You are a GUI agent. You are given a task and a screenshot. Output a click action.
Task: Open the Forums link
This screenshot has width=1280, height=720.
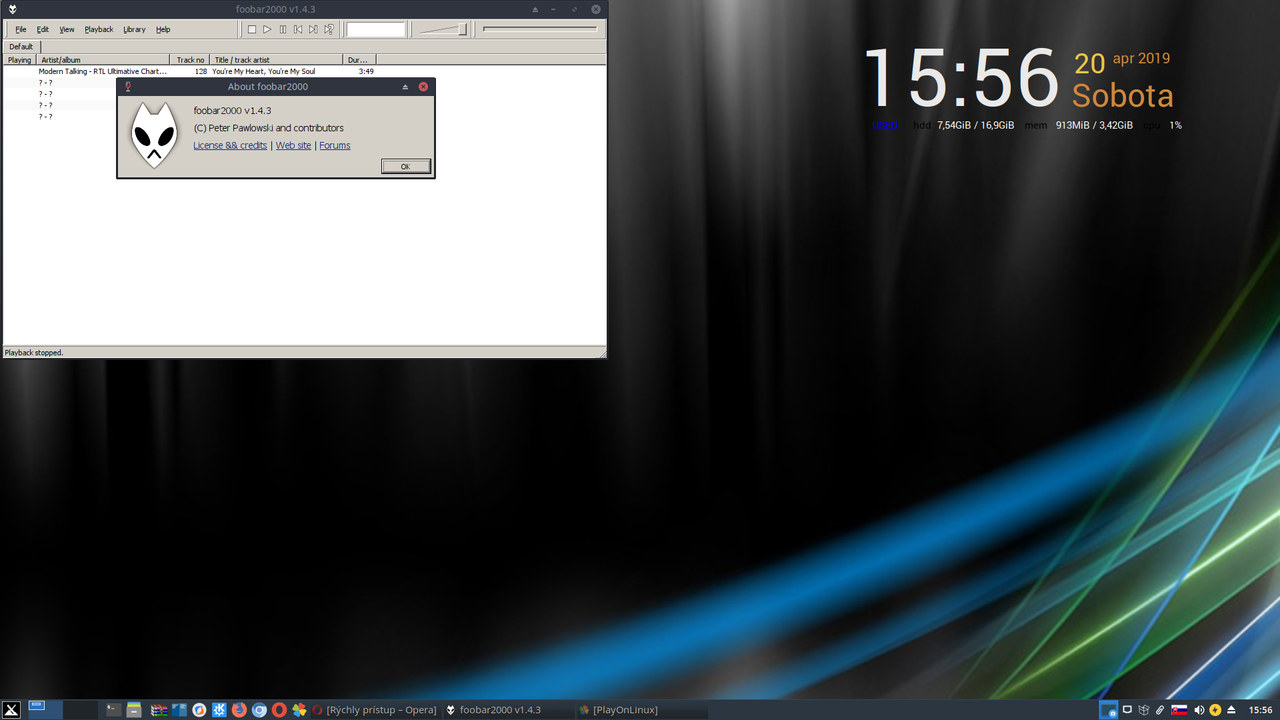click(335, 145)
